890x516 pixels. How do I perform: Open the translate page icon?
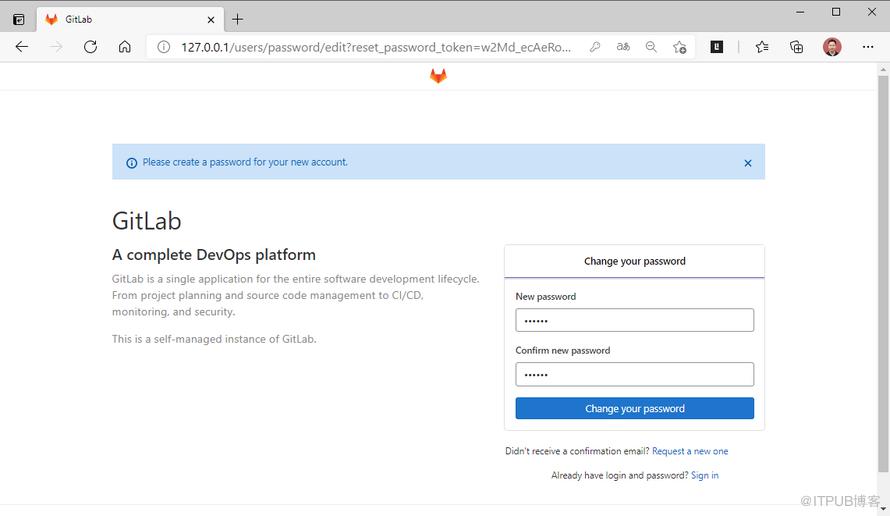click(623, 47)
